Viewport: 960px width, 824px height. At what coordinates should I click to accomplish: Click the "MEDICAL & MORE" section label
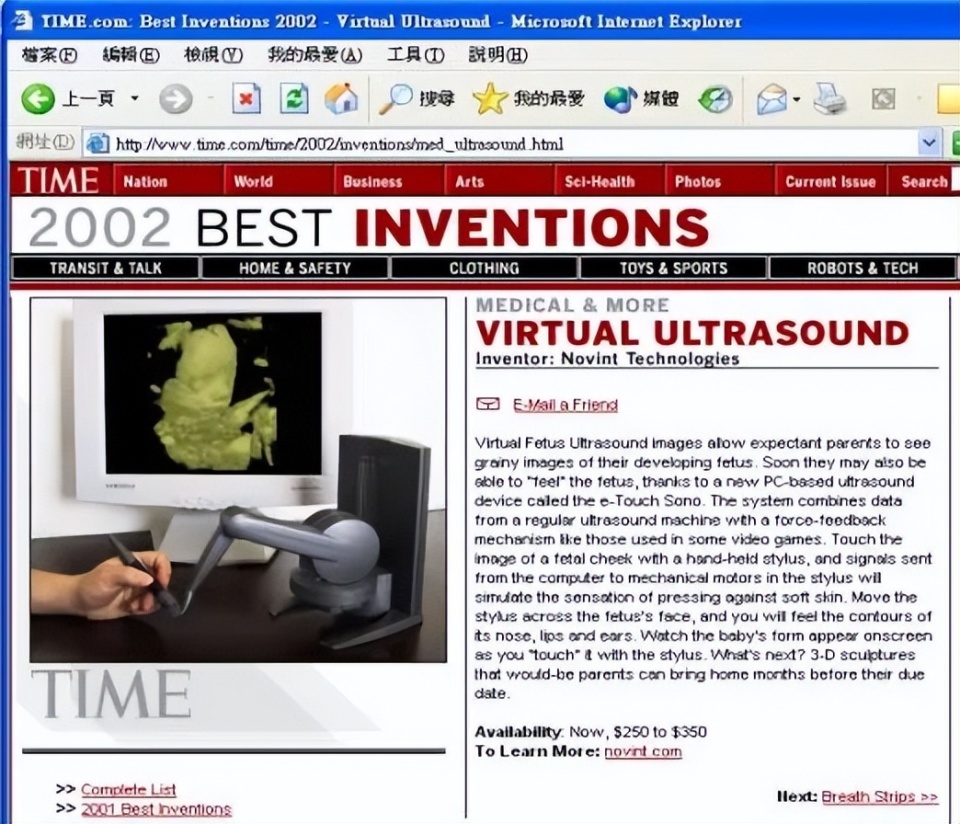point(572,305)
